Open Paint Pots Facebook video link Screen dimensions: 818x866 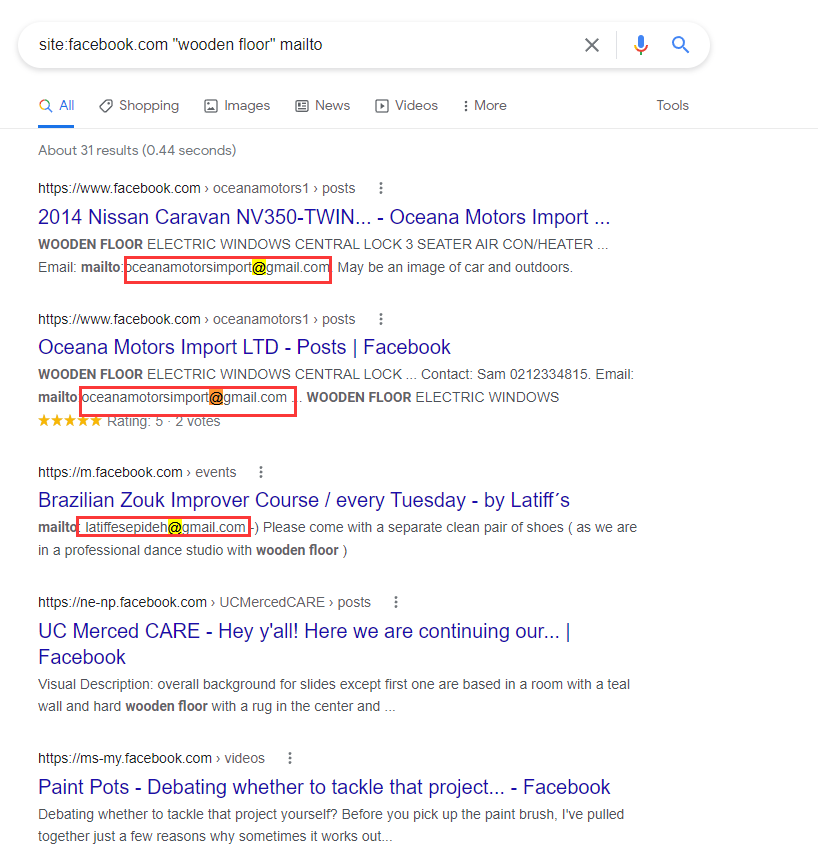pos(323,787)
